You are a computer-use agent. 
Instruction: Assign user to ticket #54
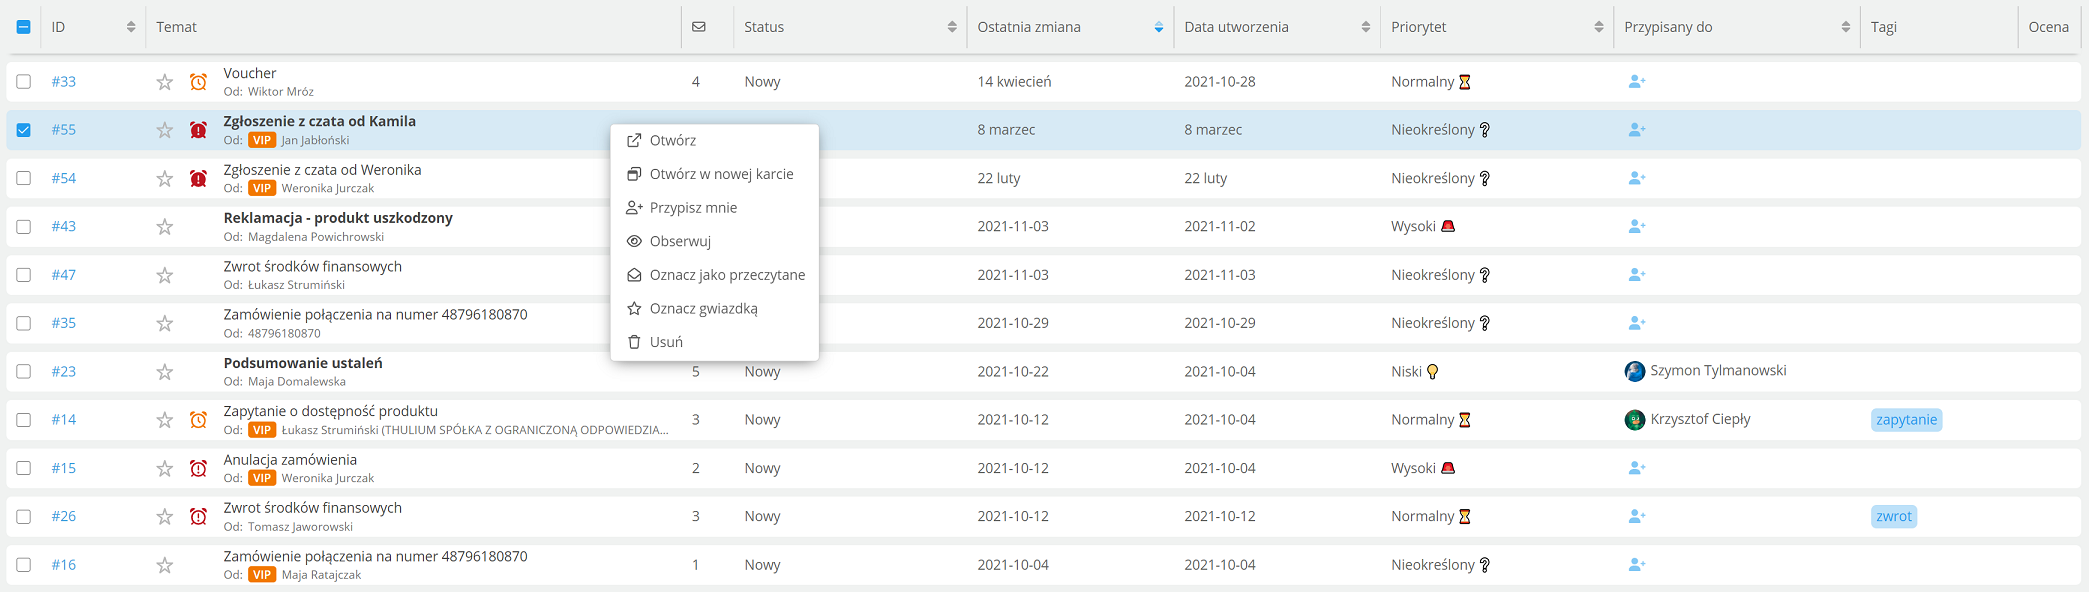point(1637,178)
